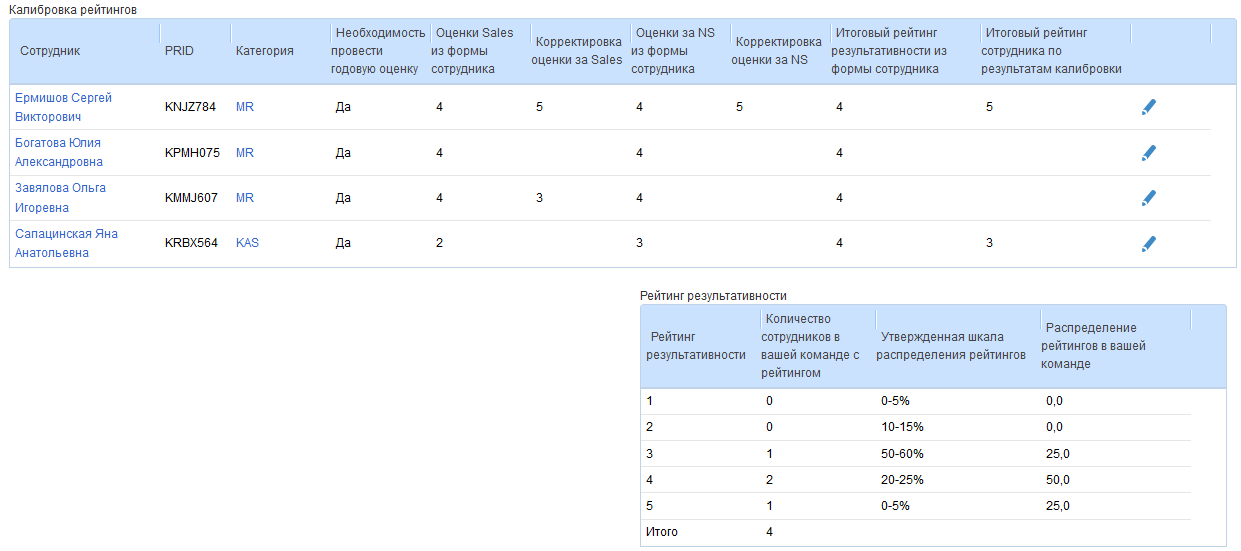Sort by PRID column header

(x=179, y=51)
